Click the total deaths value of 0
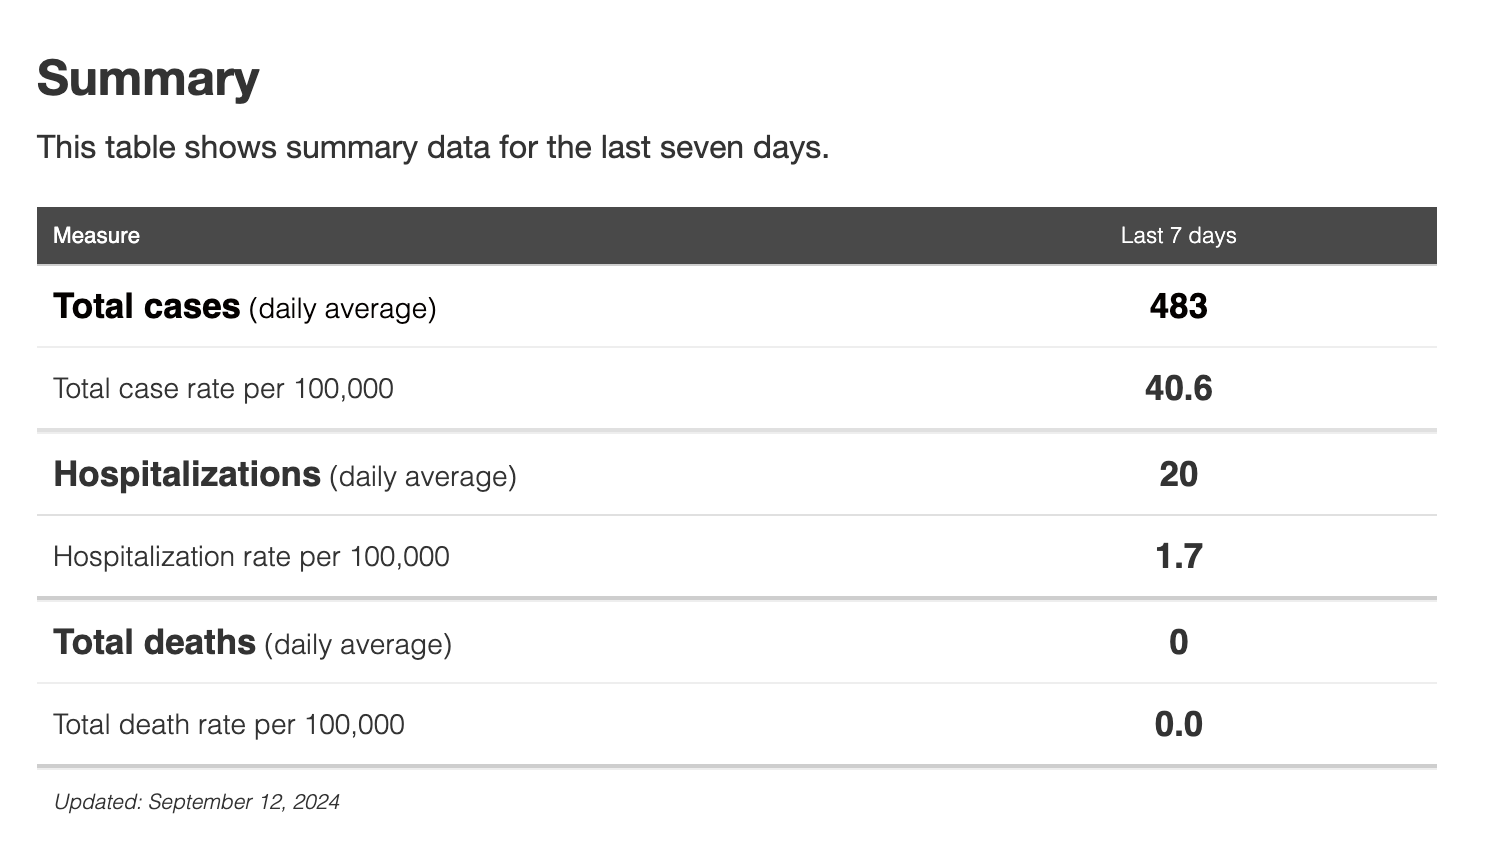1506x858 pixels. 1178,642
